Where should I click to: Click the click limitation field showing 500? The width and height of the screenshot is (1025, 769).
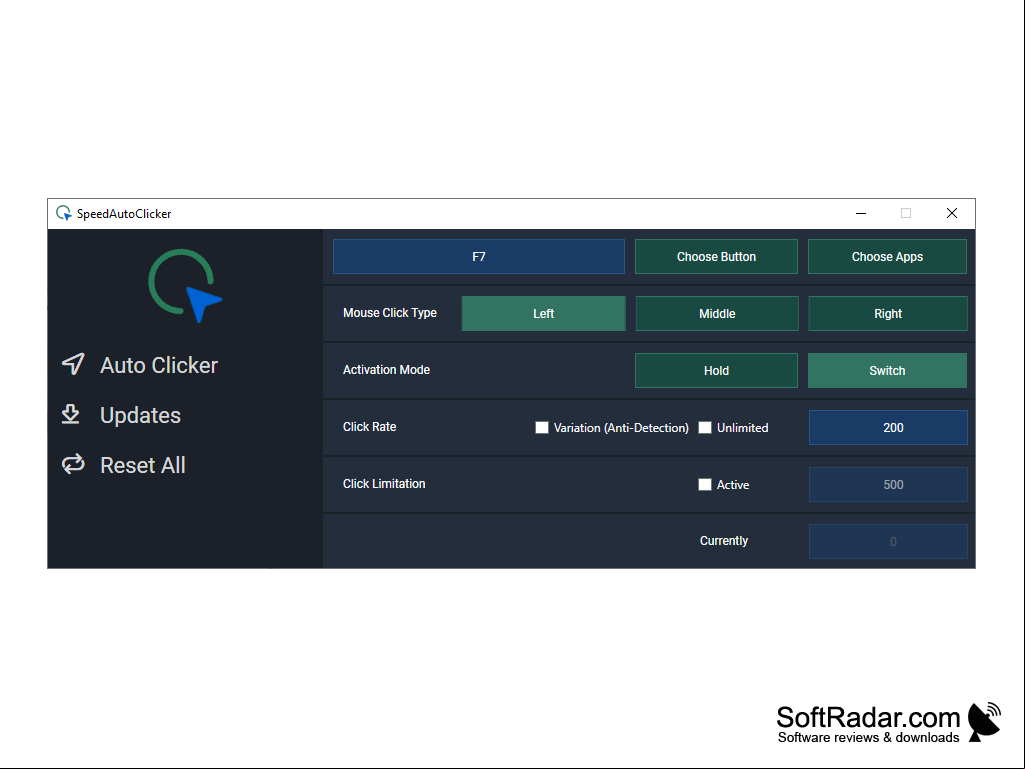pos(888,485)
